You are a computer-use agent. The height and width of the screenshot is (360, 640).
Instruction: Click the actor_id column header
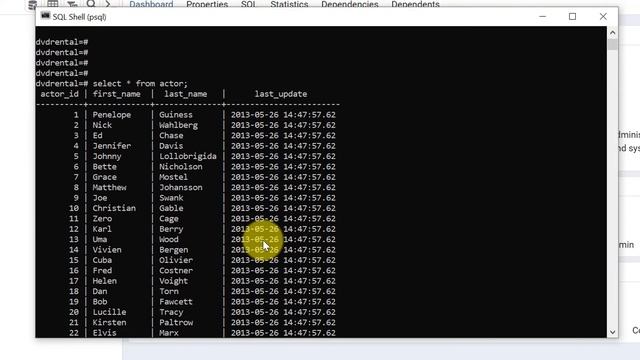pos(60,94)
